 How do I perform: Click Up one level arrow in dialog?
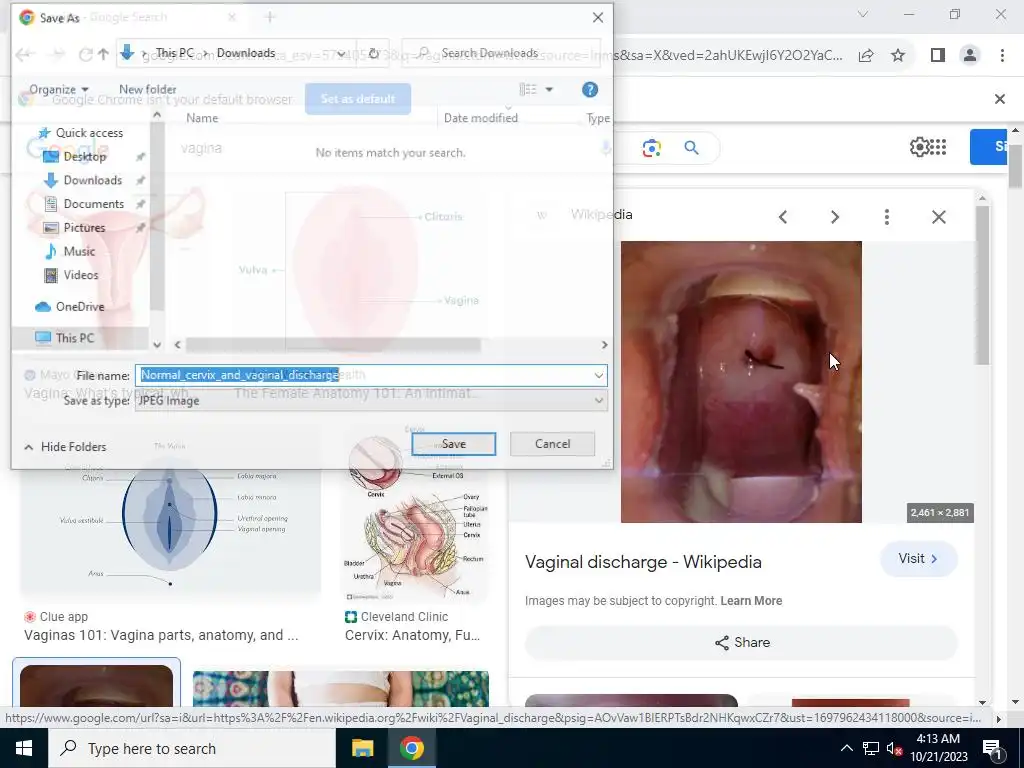(x=103, y=54)
